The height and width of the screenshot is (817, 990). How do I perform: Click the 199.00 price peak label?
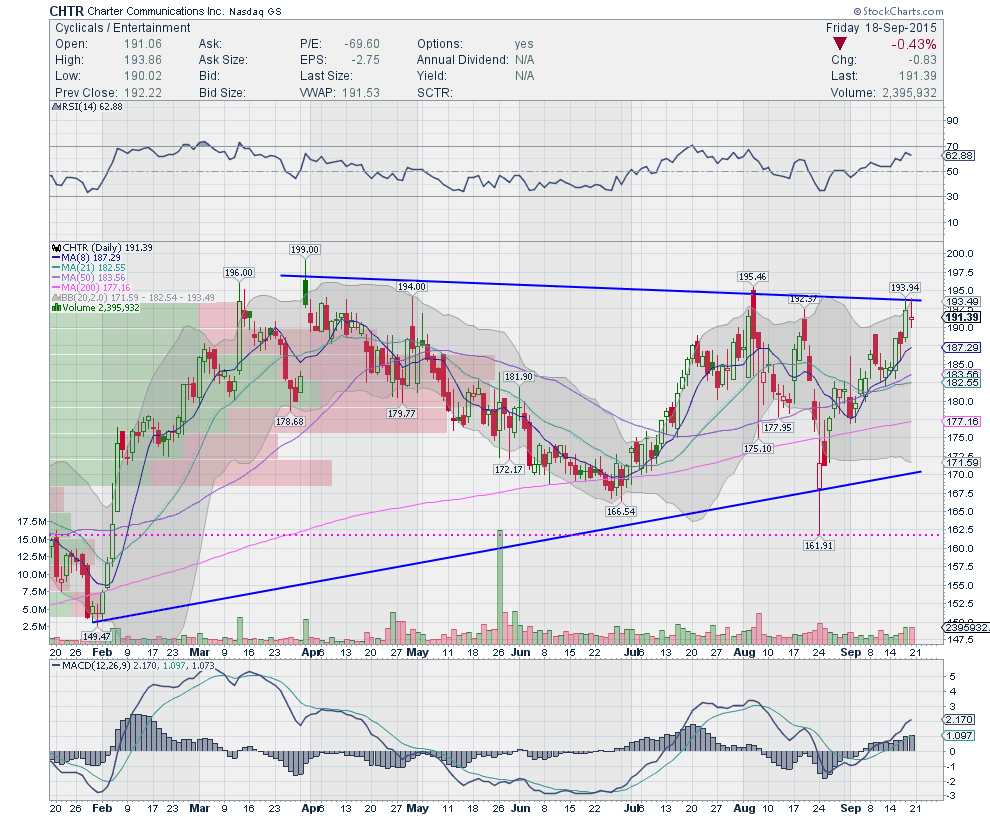305,249
